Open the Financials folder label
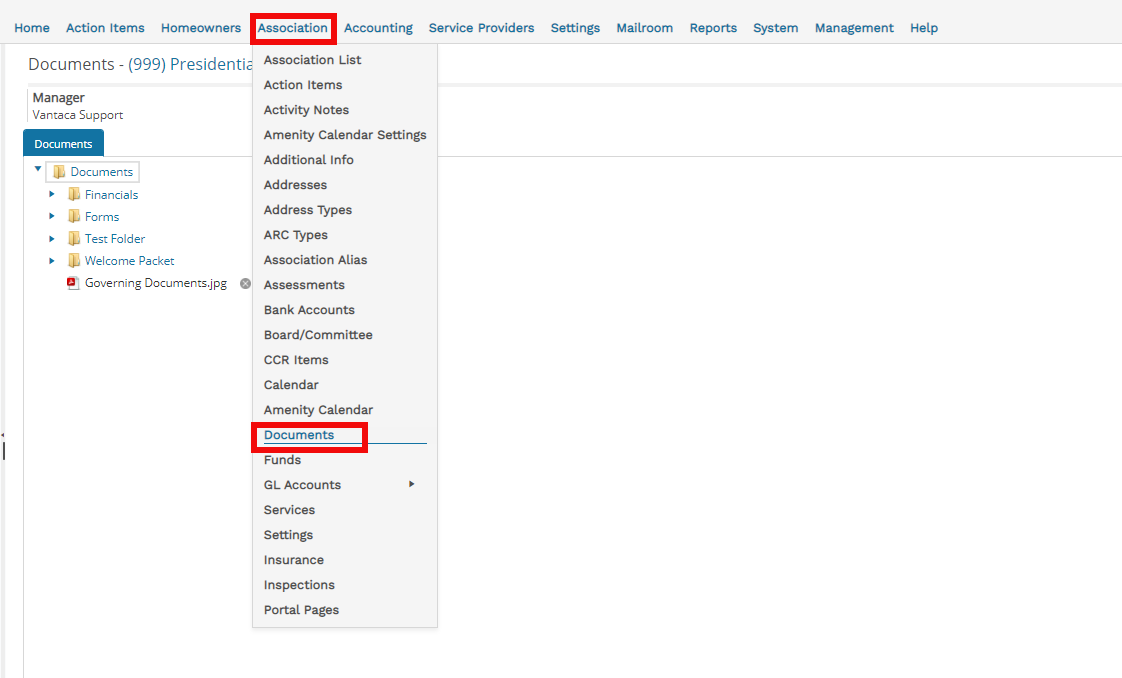The width and height of the screenshot is (1122, 678). pyautogui.click(x=112, y=195)
